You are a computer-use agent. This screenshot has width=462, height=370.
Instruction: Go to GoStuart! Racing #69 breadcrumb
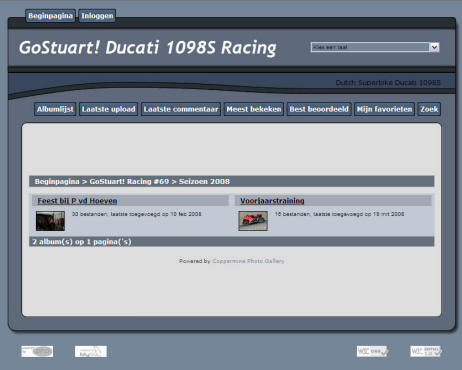point(129,181)
